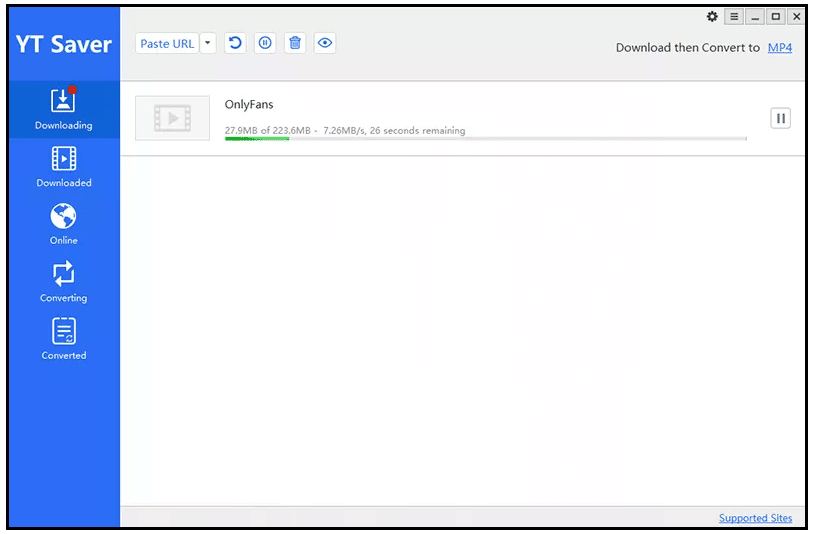Click the OnlyFans download progress bar
816x534 pixels.
coord(485,139)
